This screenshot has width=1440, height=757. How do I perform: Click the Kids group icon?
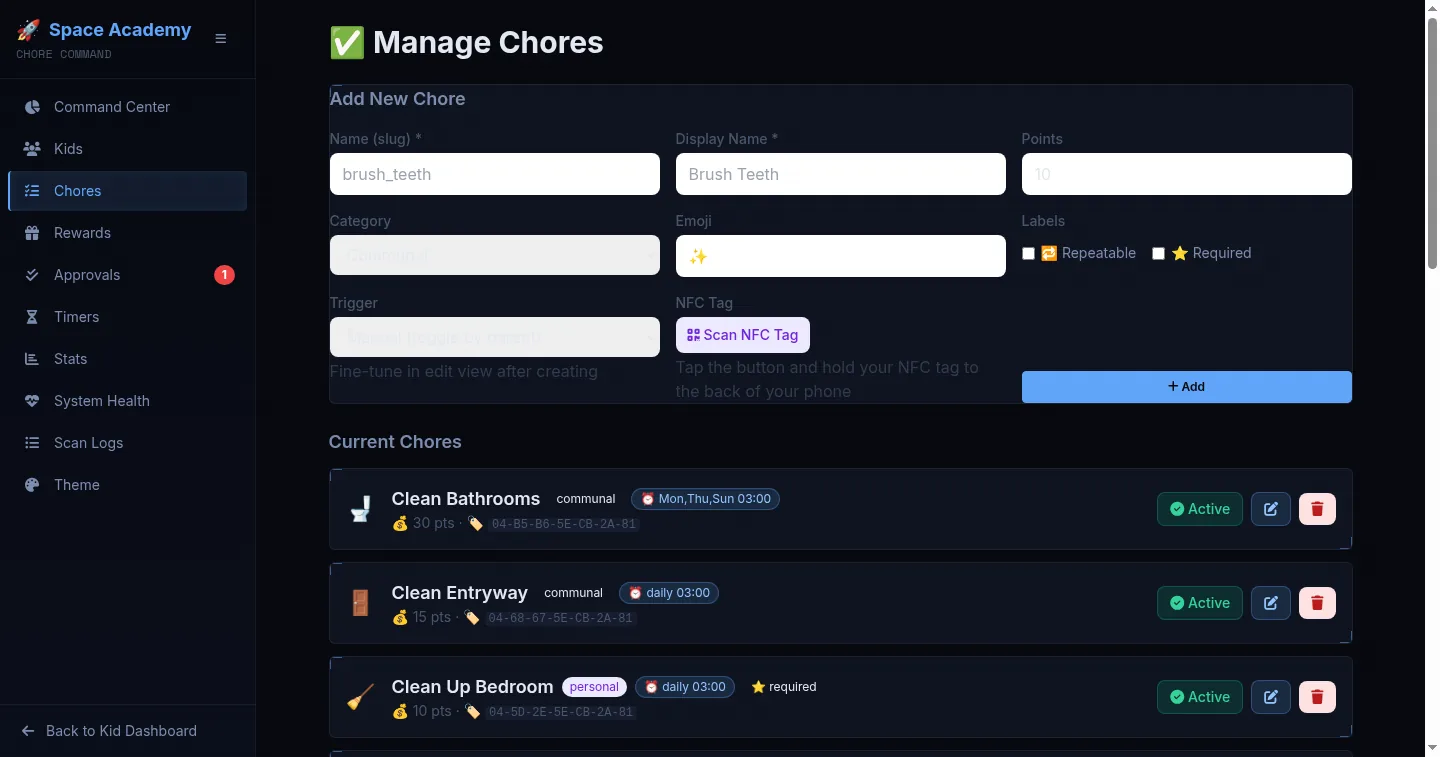tap(32, 149)
